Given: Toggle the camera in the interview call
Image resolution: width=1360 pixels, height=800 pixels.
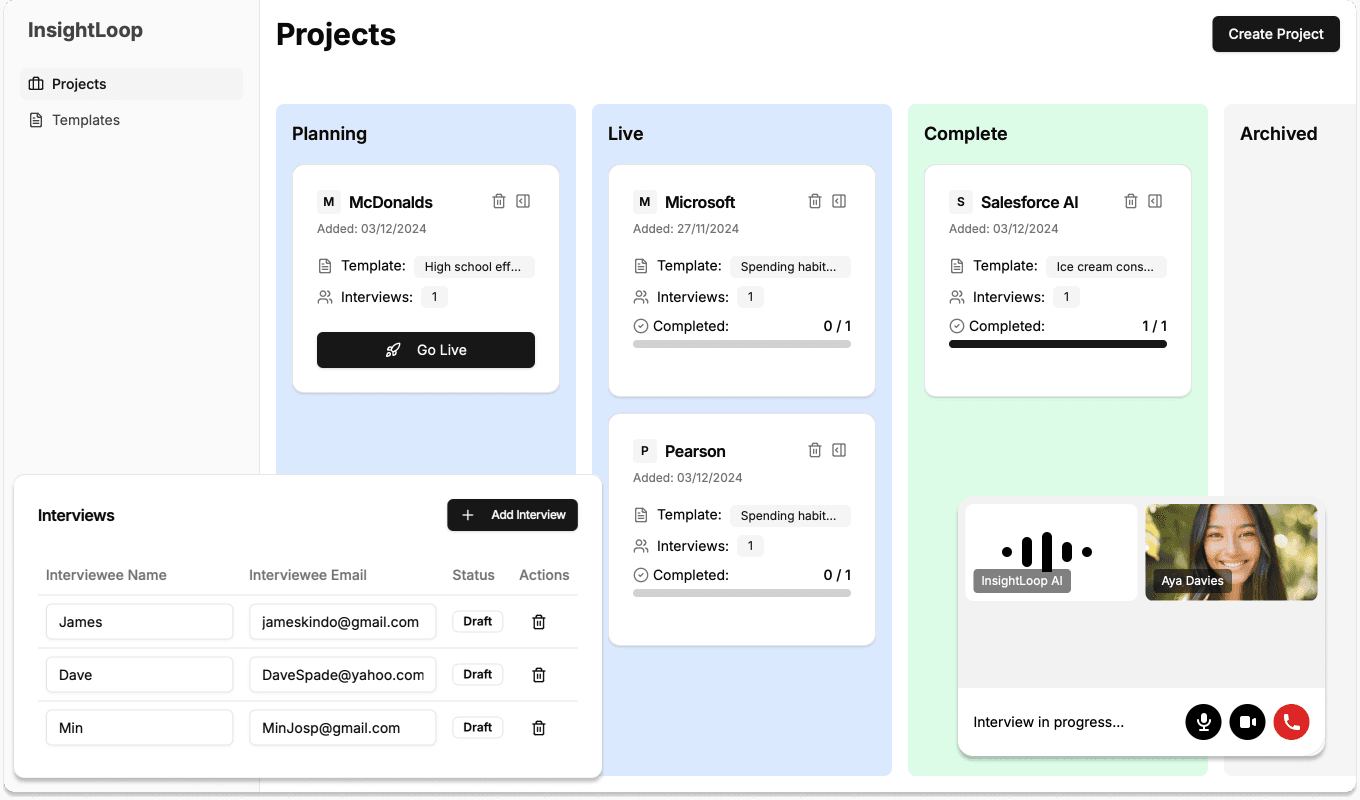Looking at the screenshot, I should [x=1247, y=722].
